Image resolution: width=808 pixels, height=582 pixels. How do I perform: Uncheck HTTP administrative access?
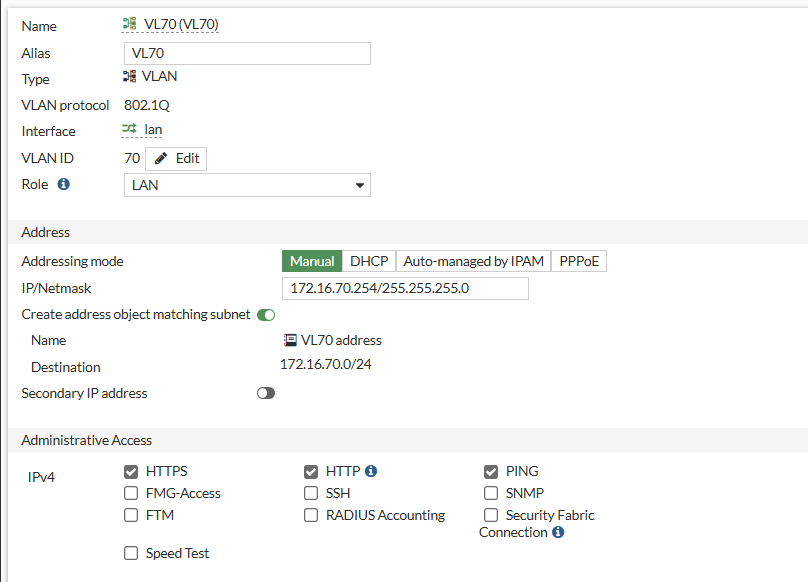tap(311, 471)
